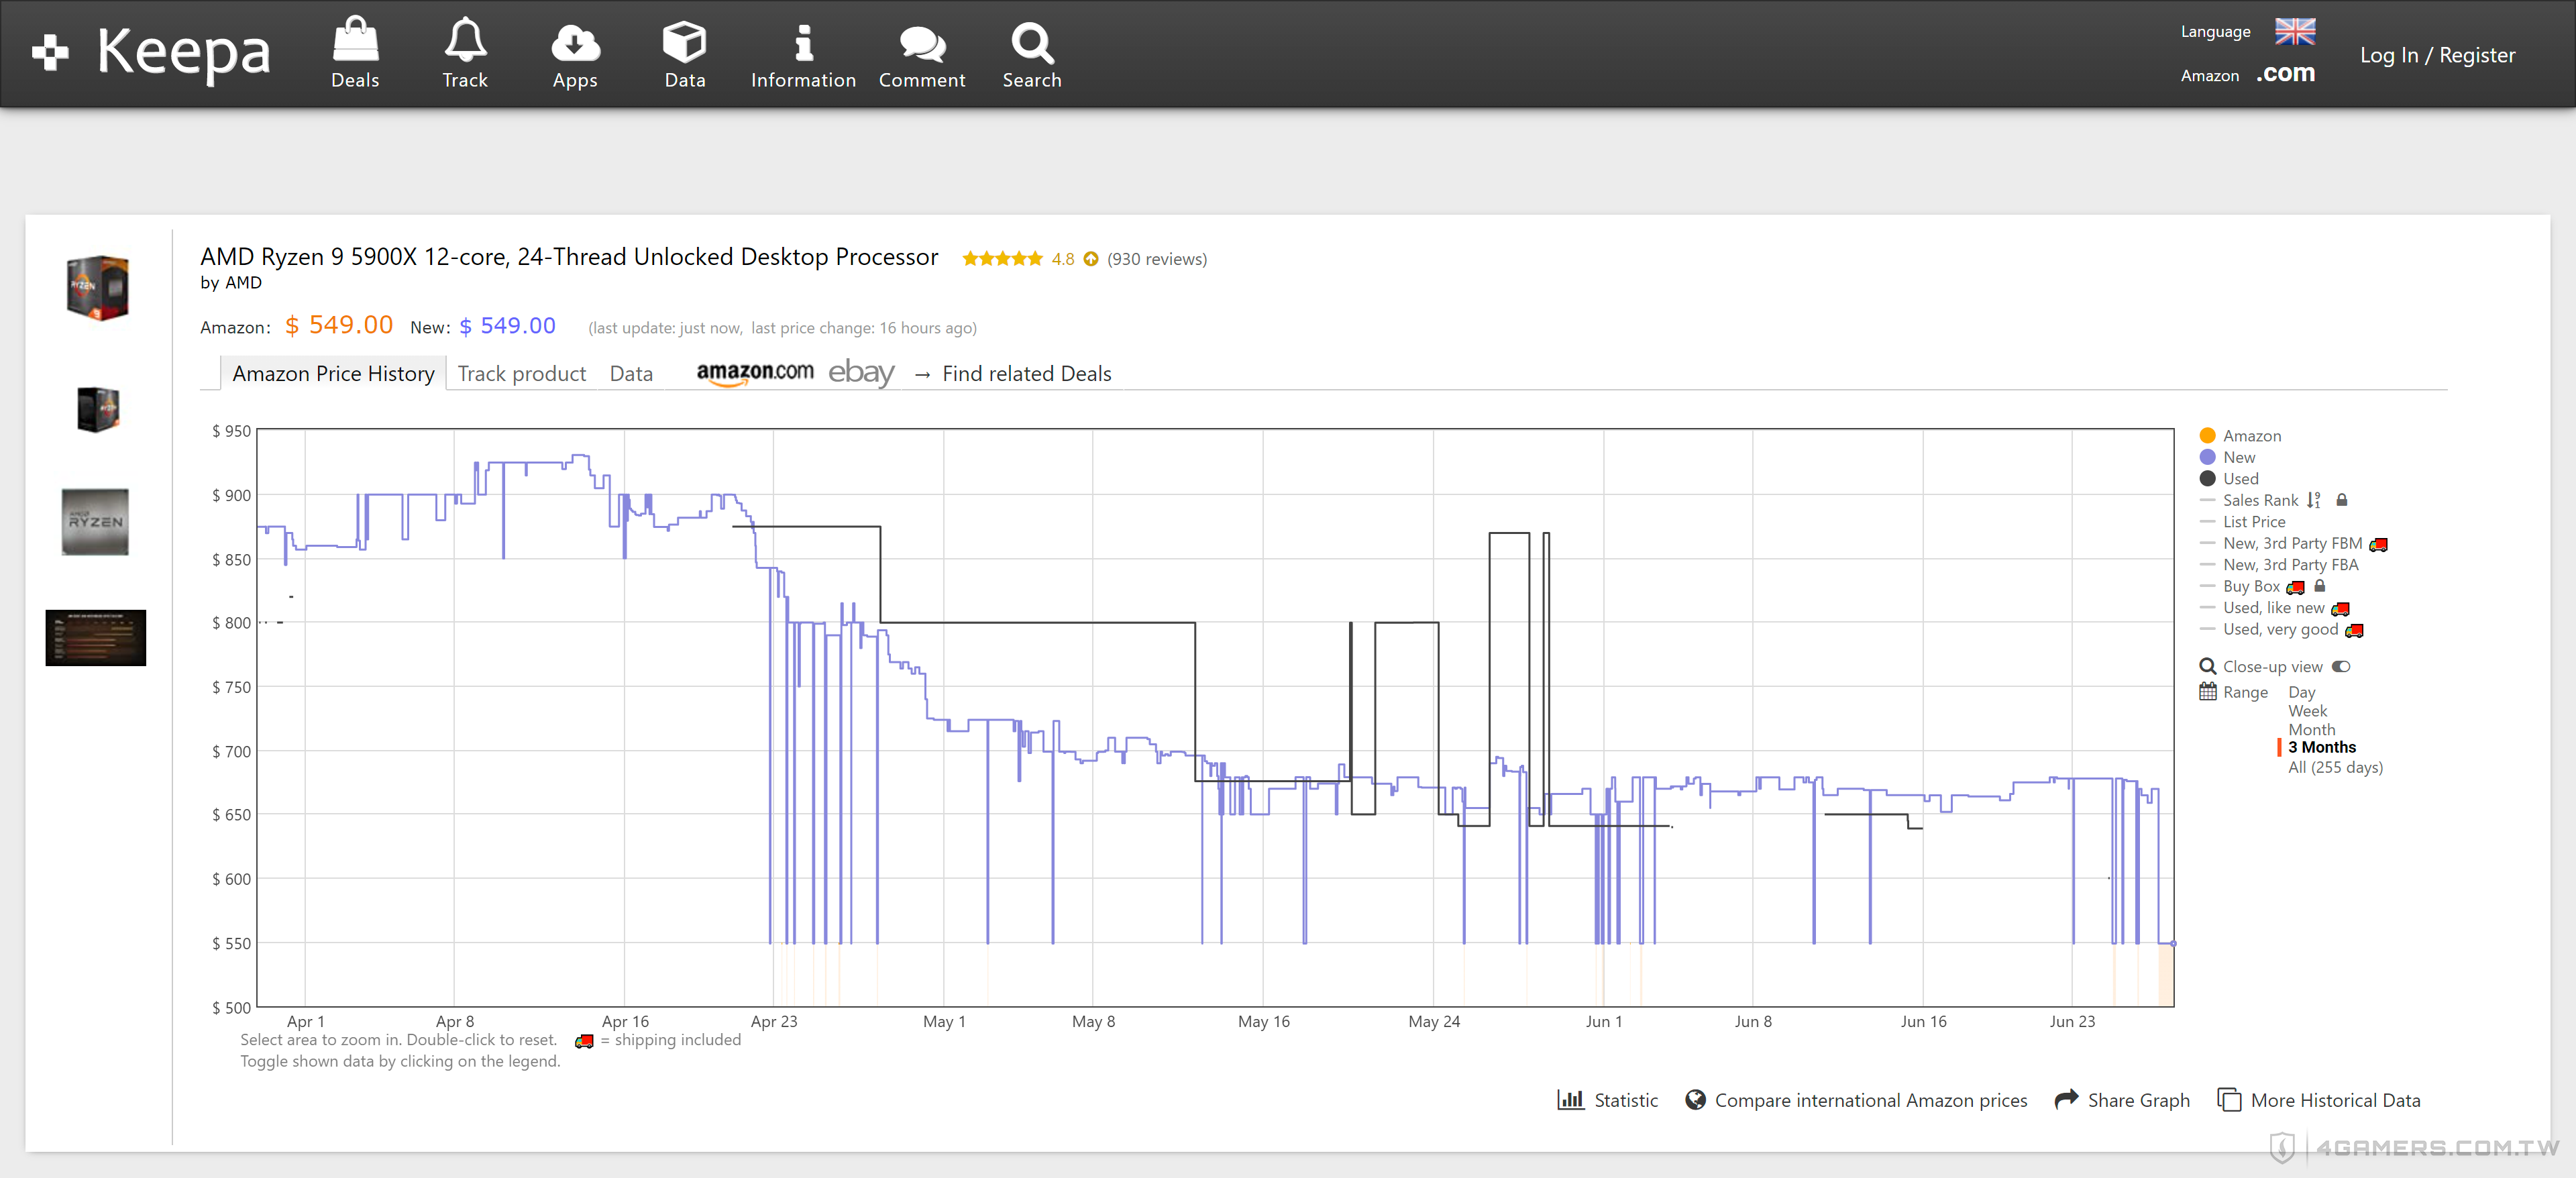2576x1178 pixels.
Task: Click the ebay logo link
Action: click(861, 372)
